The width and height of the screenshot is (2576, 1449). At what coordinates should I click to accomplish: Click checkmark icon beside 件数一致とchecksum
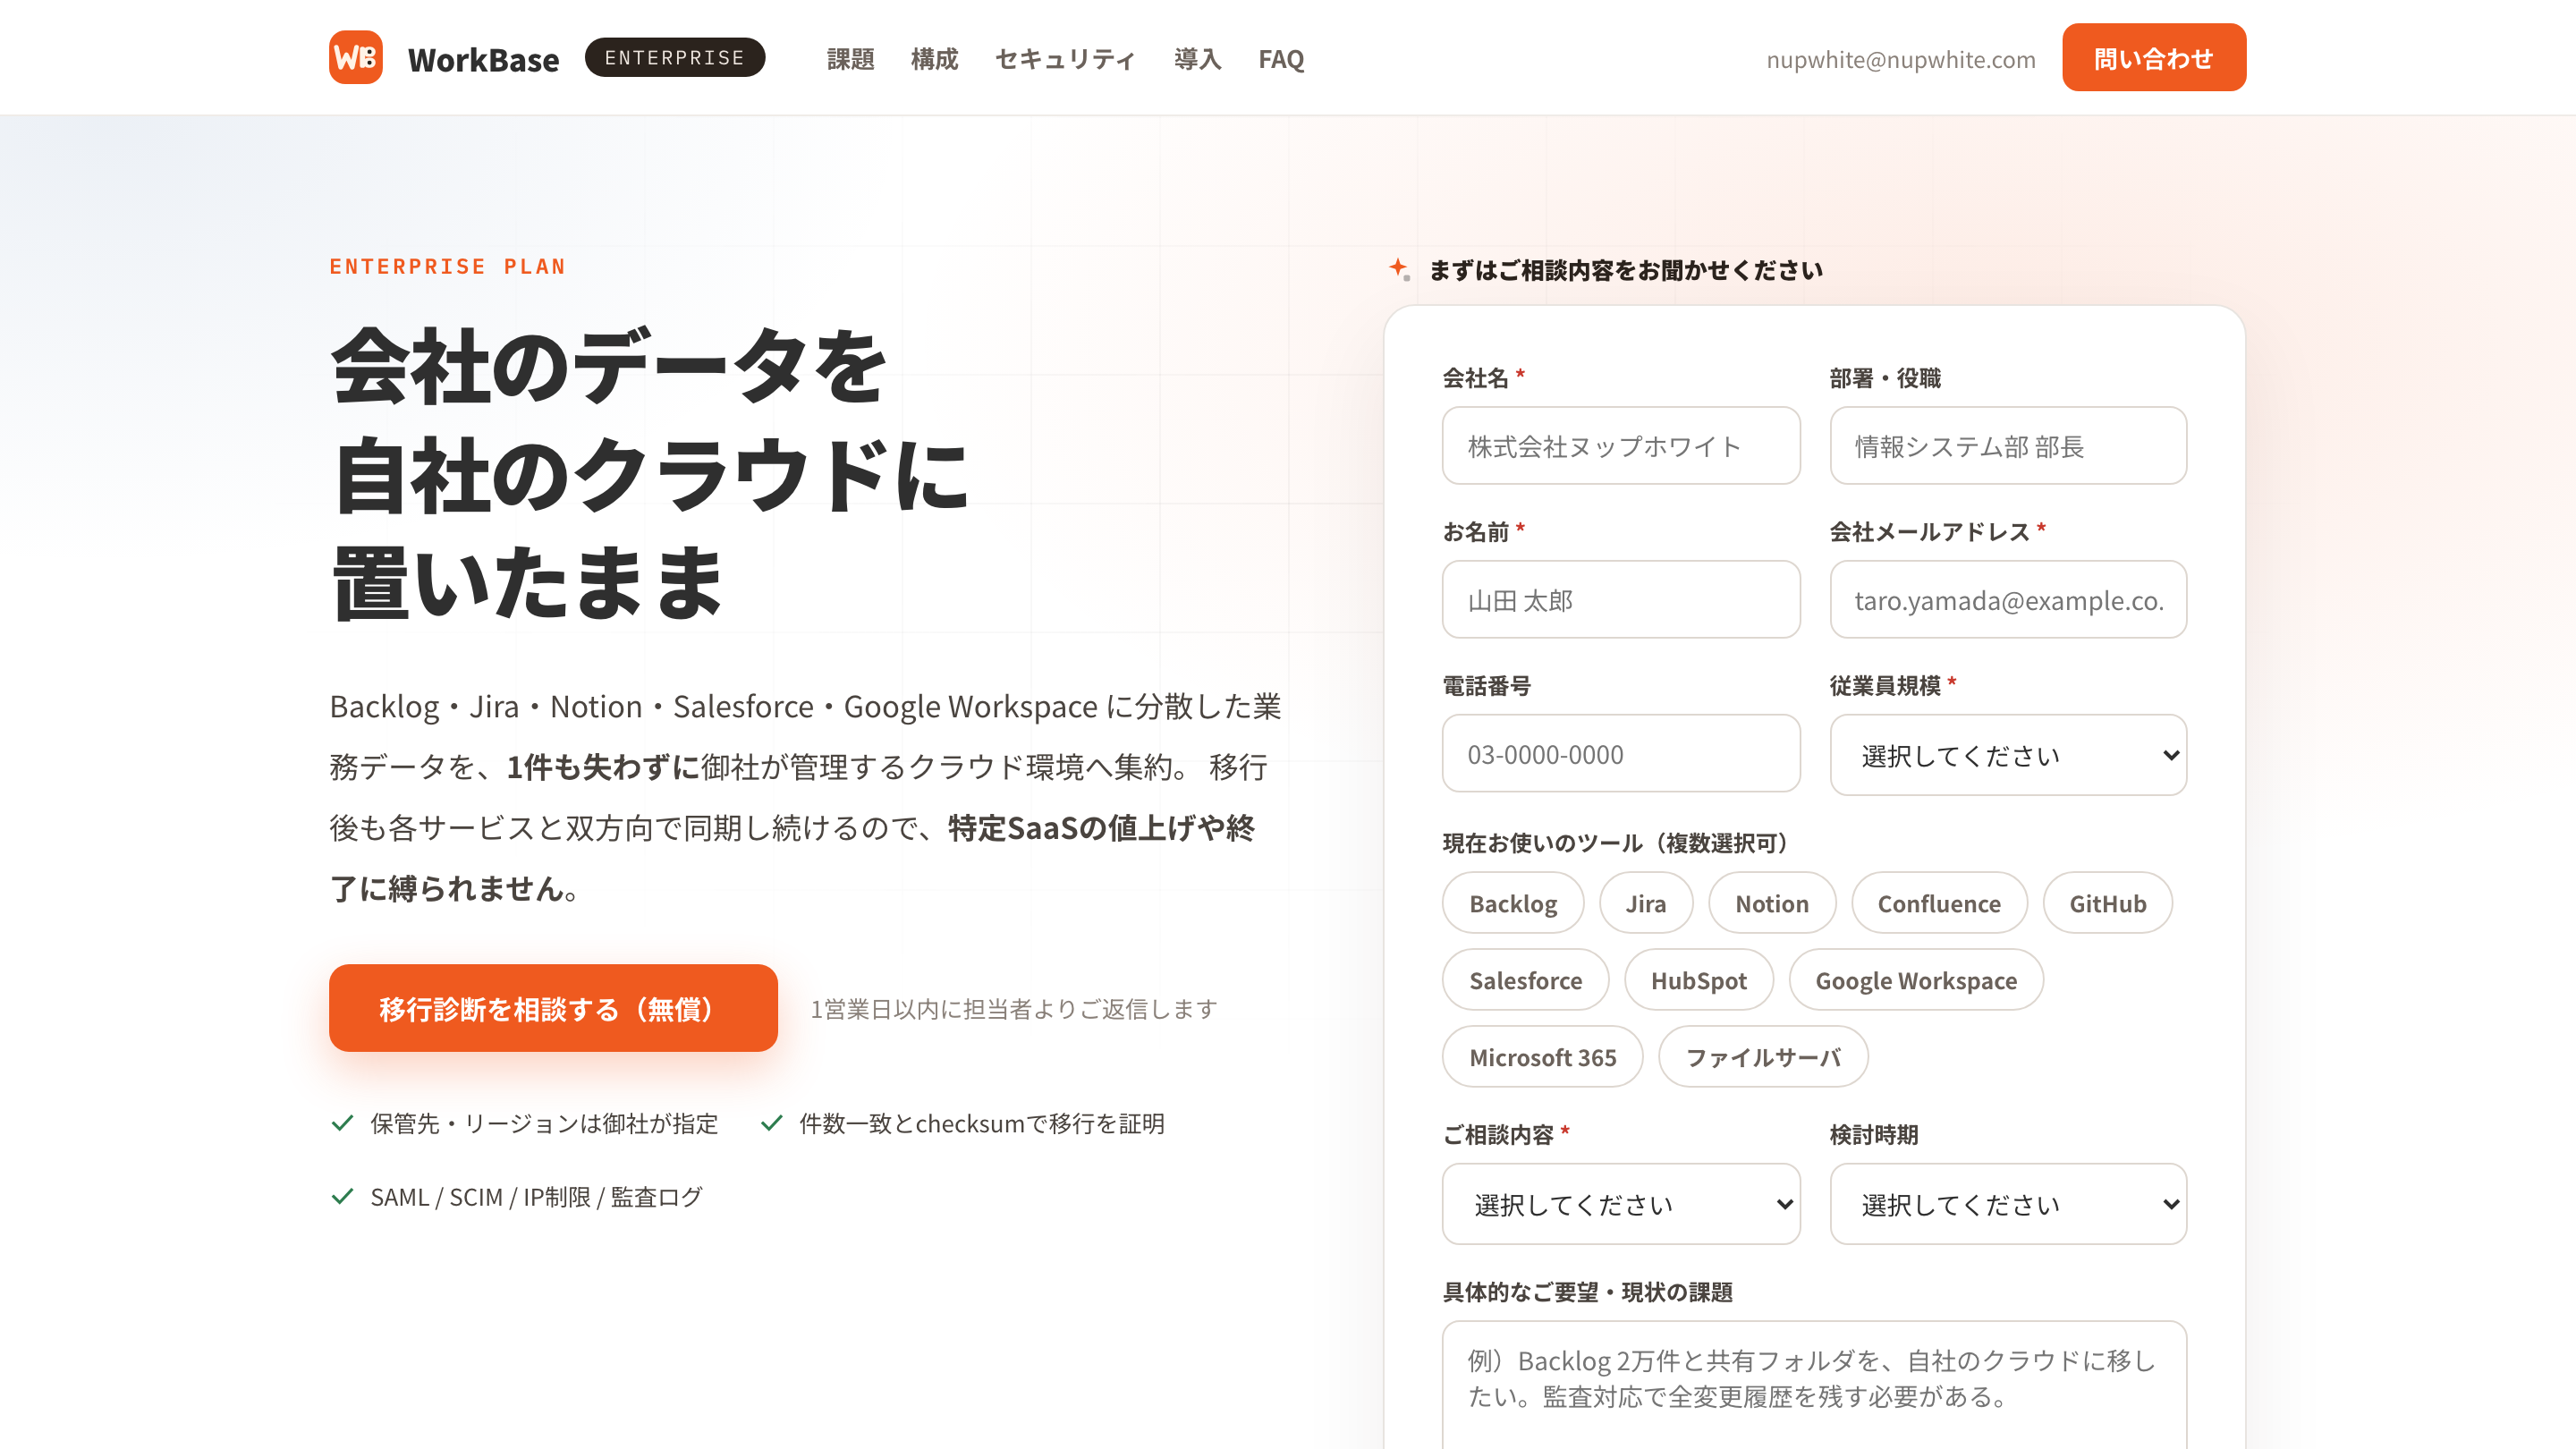pos(771,1123)
